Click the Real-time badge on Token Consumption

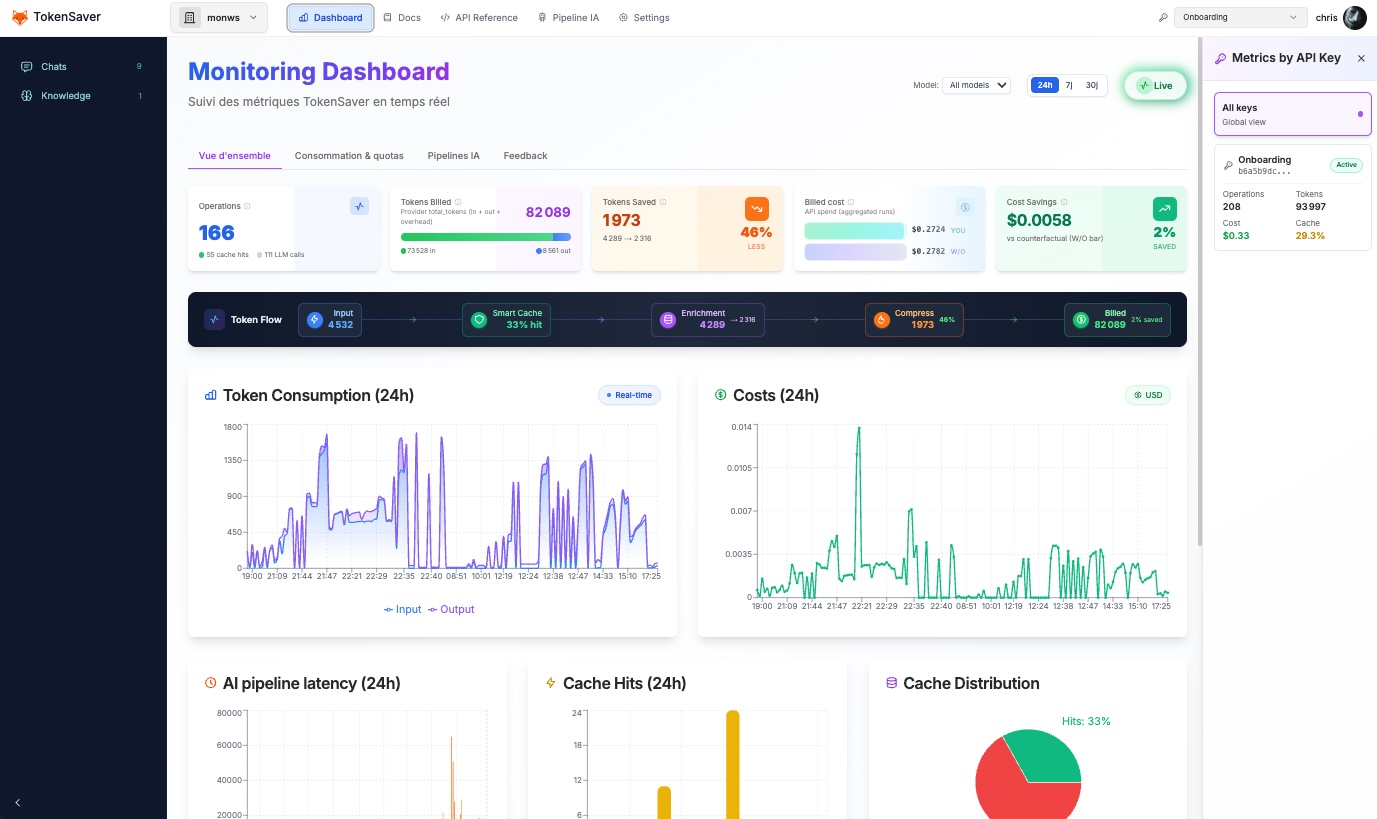coord(629,395)
